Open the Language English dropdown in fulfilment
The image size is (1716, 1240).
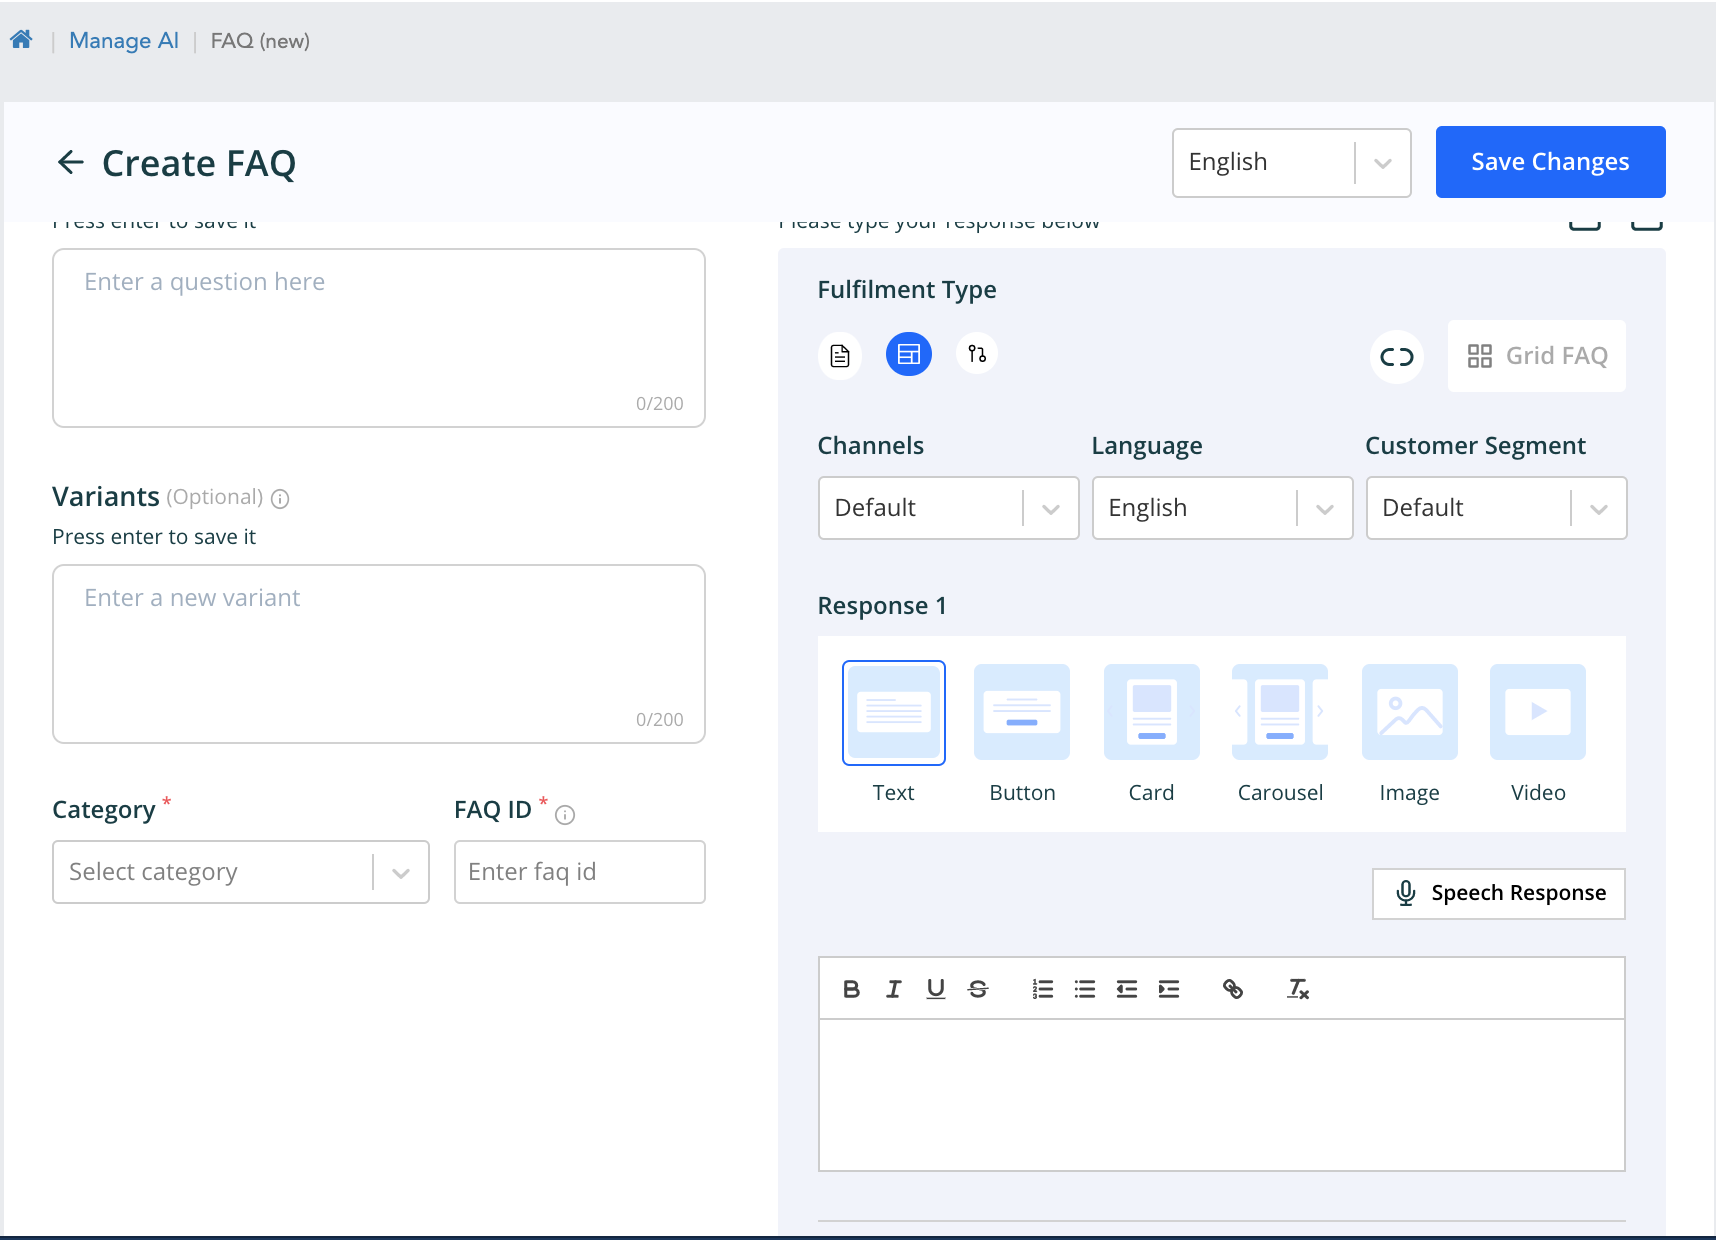pyautogui.click(x=1223, y=508)
